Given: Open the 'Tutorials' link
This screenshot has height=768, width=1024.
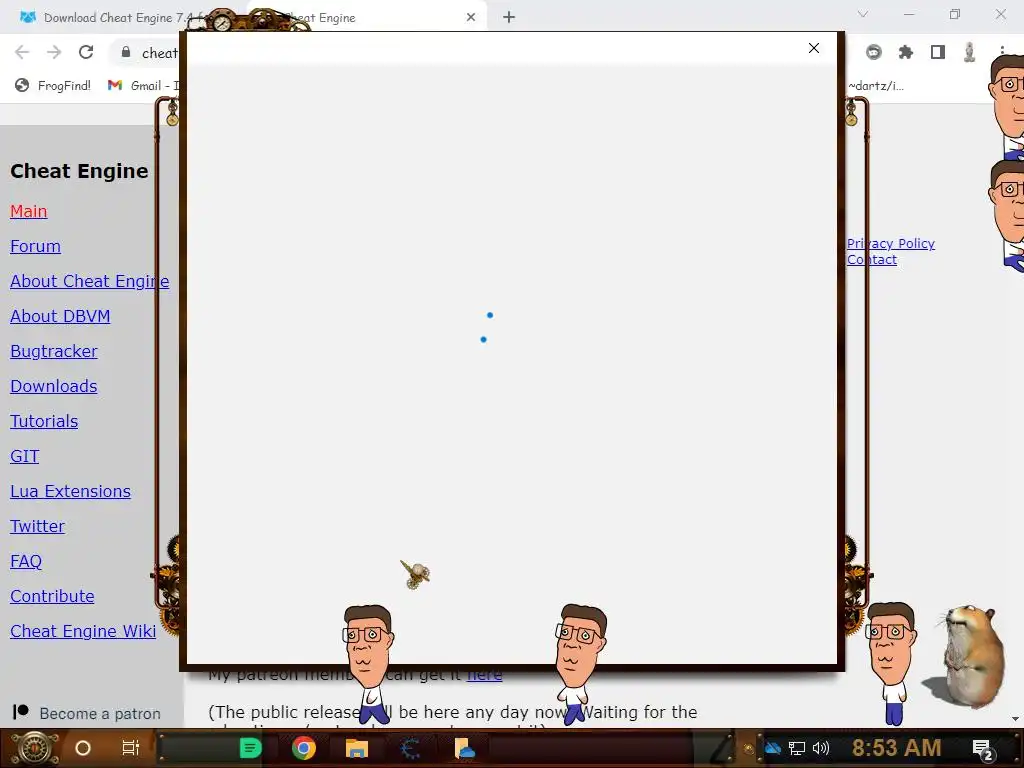Looking at the screenshot, I should 44,421.
